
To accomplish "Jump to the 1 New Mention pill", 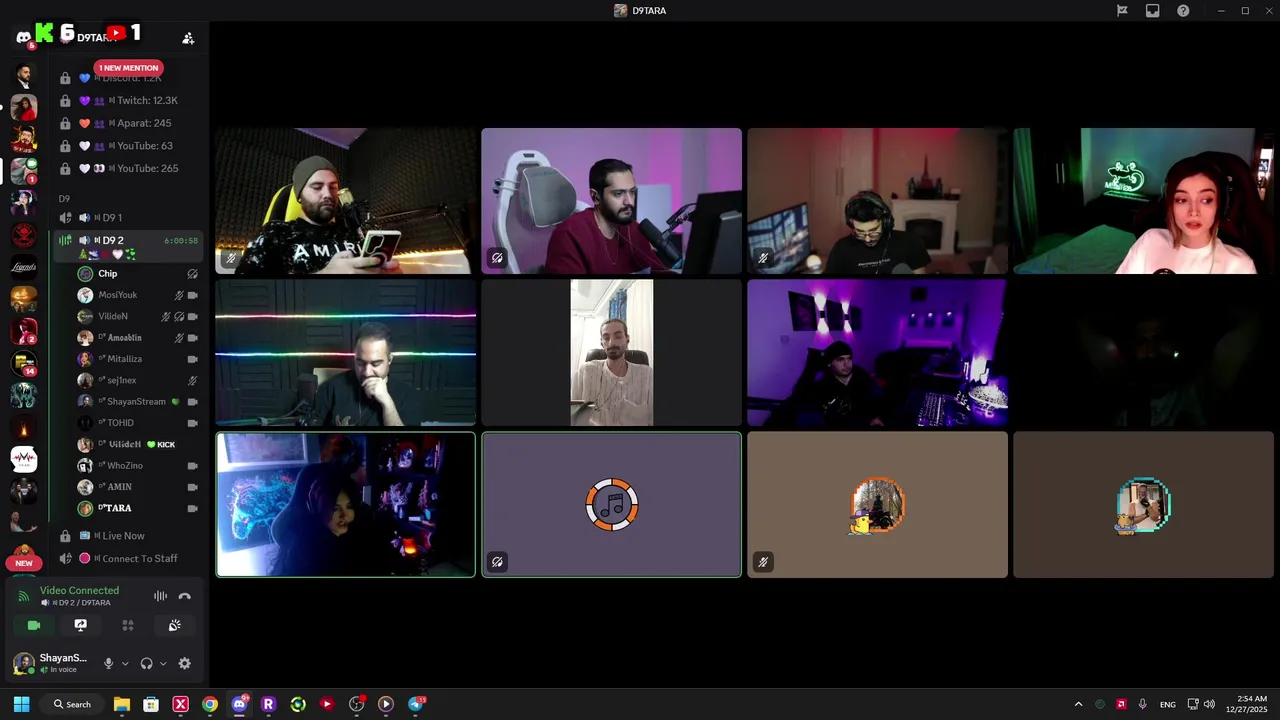I will pyautogui.click(x=128, y=68).
